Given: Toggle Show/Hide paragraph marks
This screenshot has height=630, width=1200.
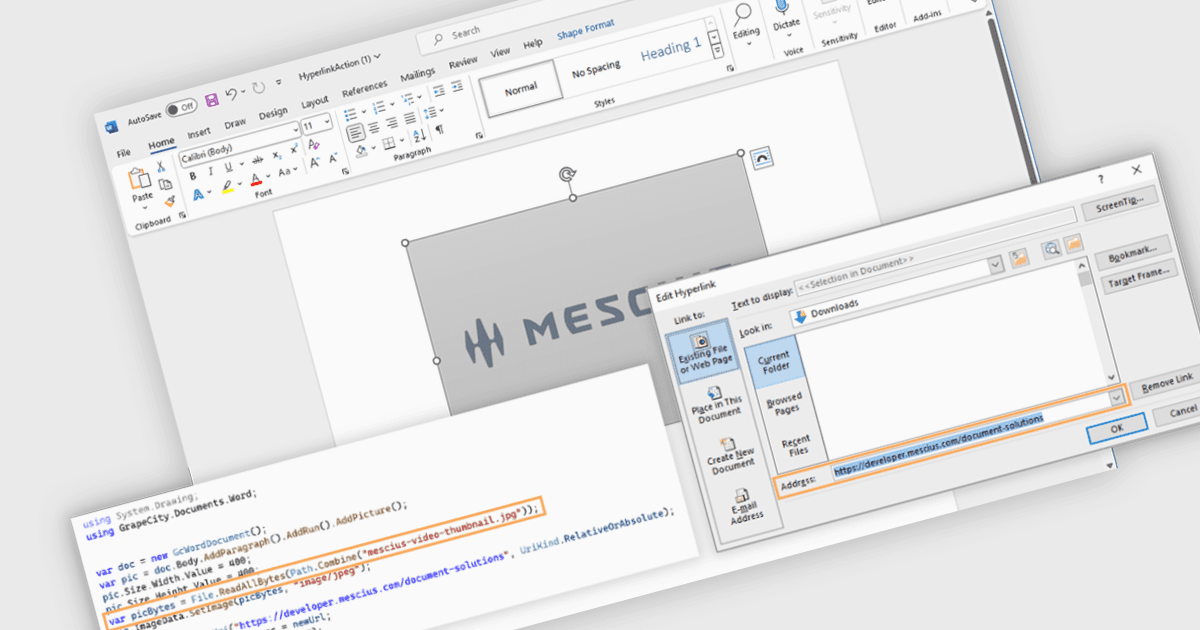Looking at the screenshot, I should click(439, 129).
